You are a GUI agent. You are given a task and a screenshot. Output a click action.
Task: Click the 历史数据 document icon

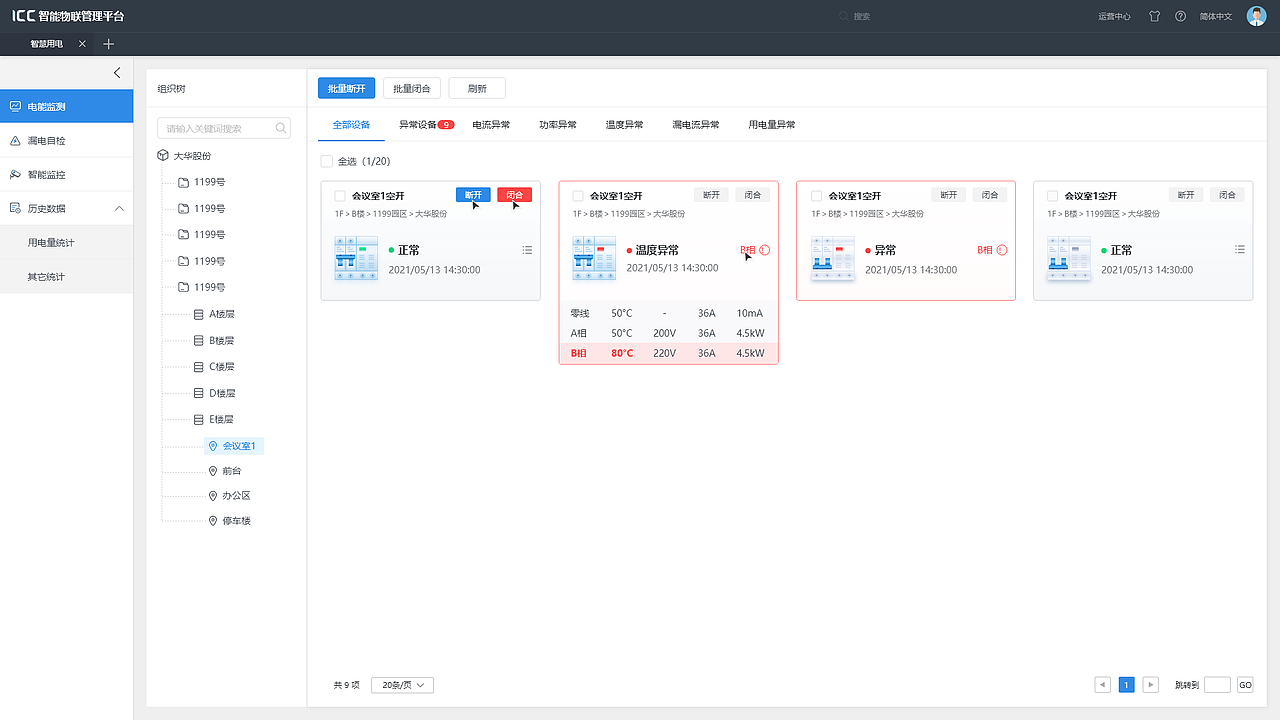[x=15, y=208]
